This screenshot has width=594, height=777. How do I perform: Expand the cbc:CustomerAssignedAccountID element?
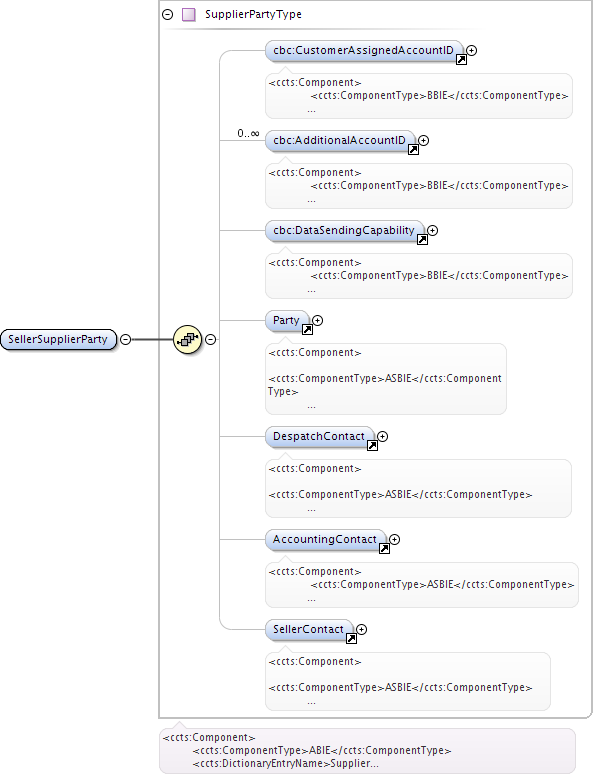[x=472, y=50]
